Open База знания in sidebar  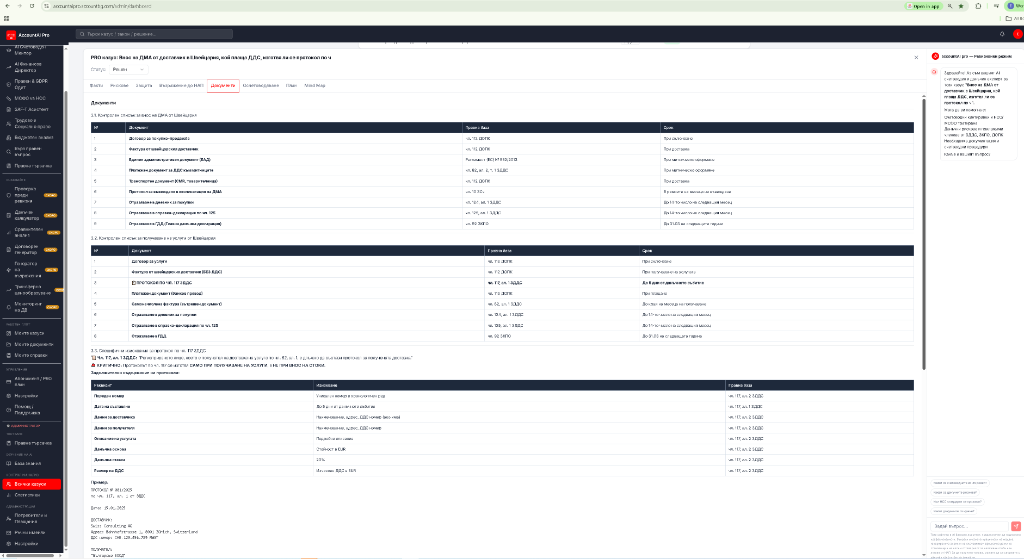pos(30,463)
